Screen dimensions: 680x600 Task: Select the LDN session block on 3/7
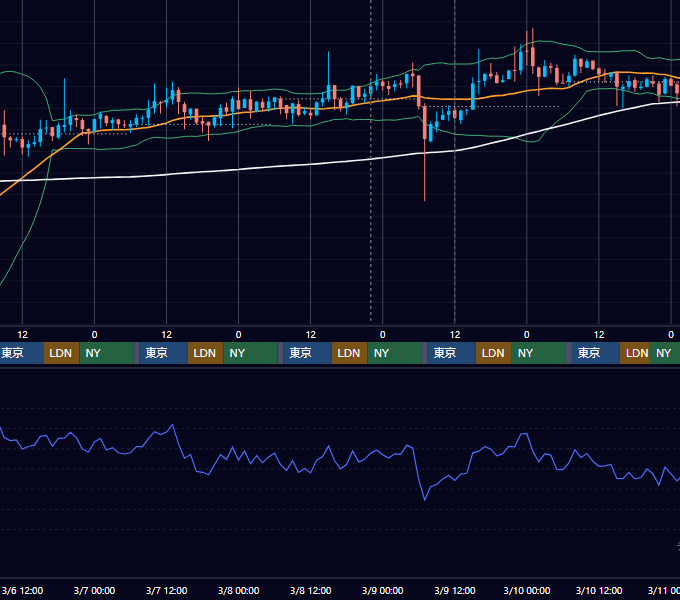click(x=205, y=353)
